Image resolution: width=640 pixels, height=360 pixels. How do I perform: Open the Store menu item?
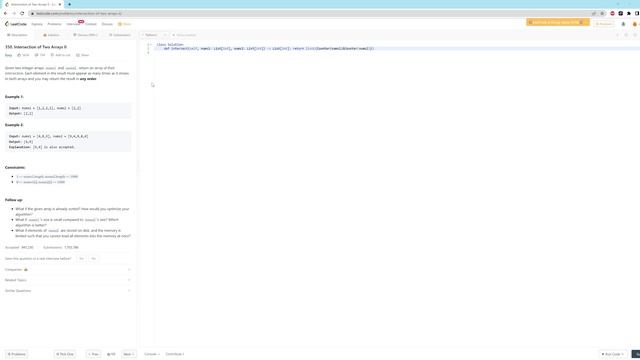click(124, 24)
